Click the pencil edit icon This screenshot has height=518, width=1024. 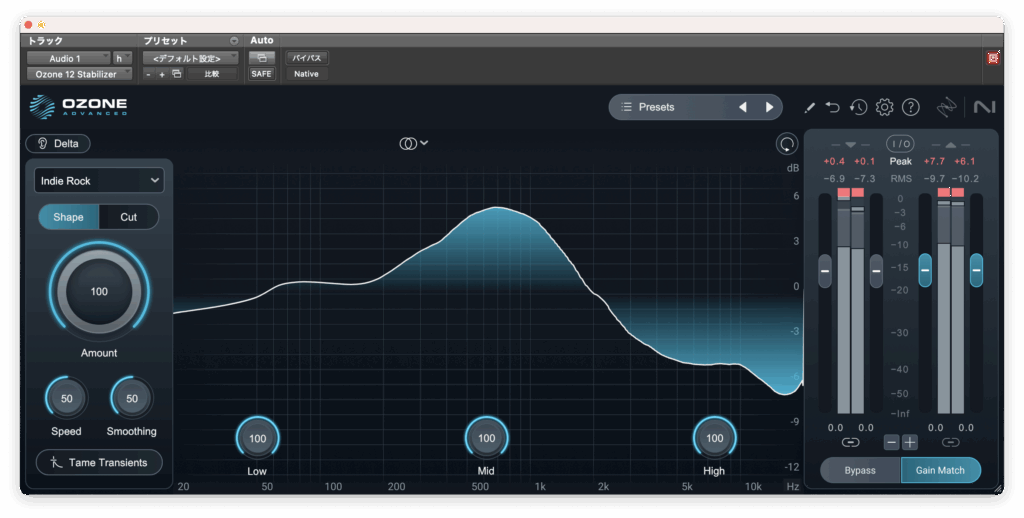[x=809, y=107]
